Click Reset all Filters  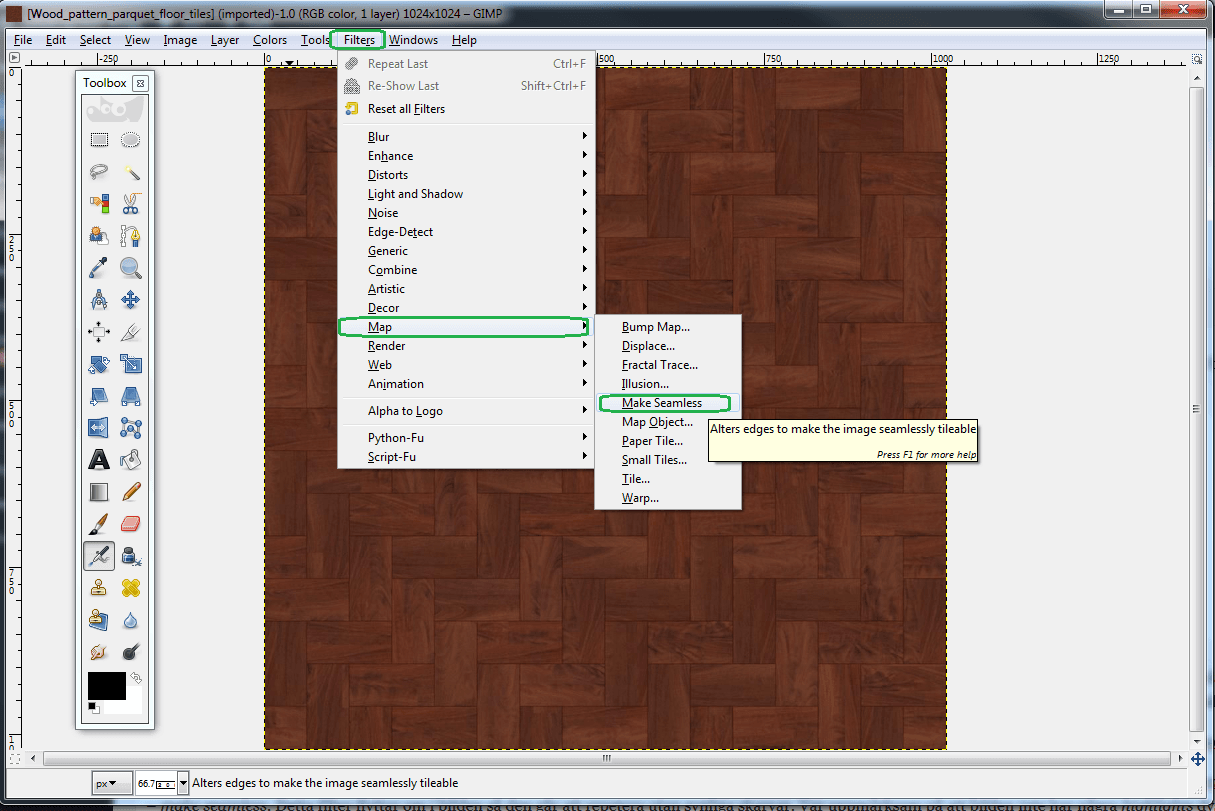click(x=406, y=109)
